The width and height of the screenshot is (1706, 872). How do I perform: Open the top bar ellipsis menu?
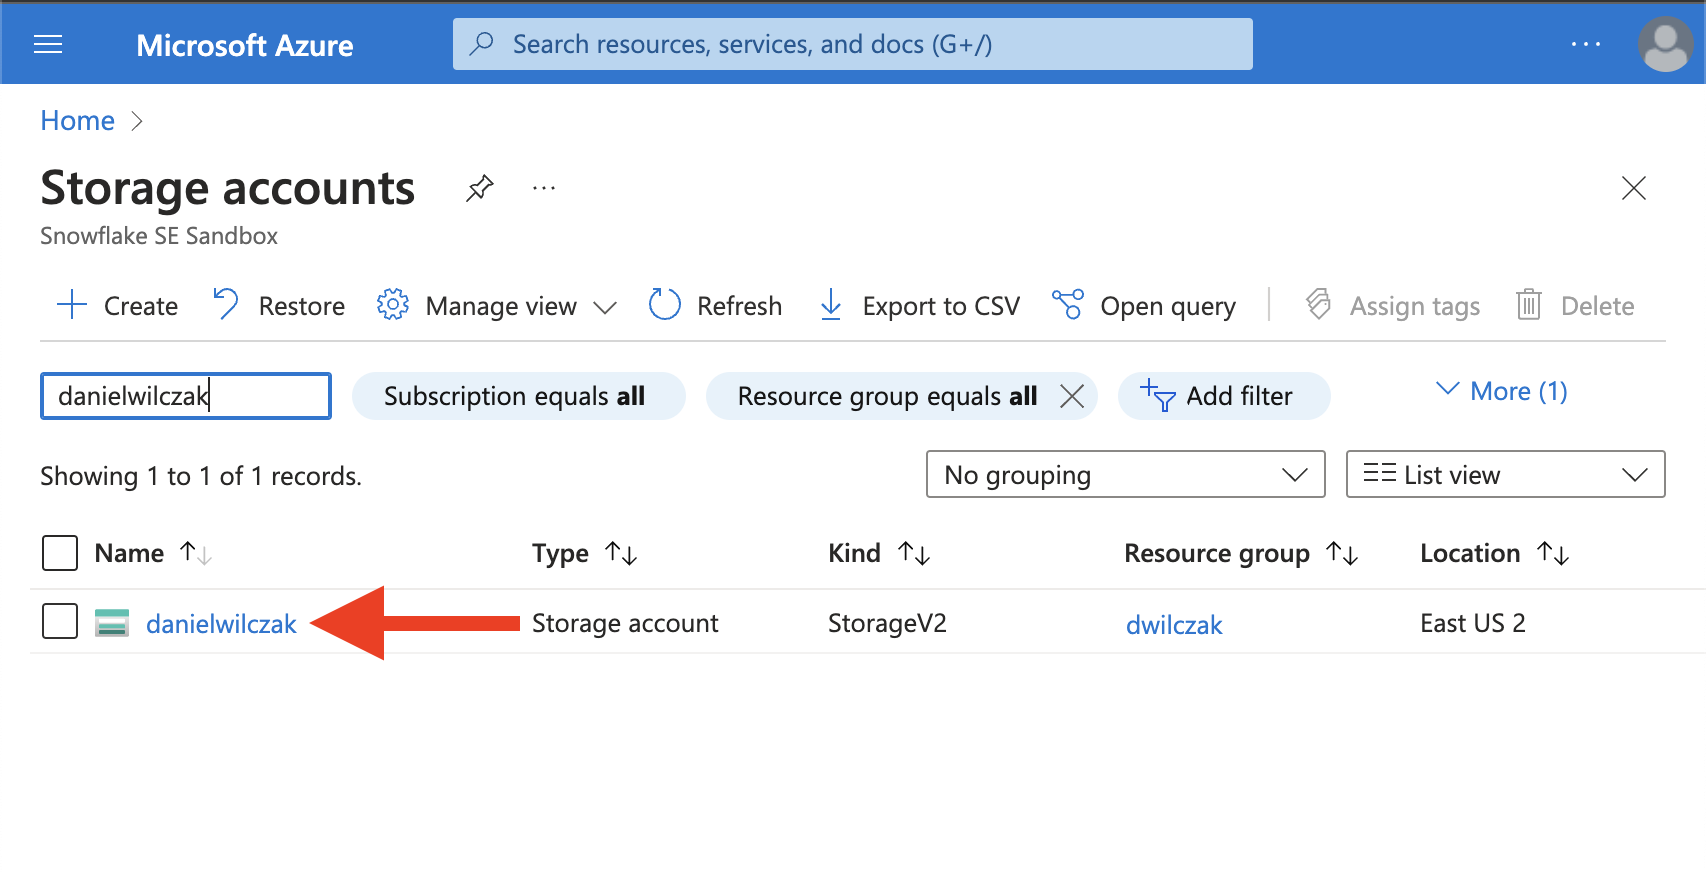pos(1585,44)
